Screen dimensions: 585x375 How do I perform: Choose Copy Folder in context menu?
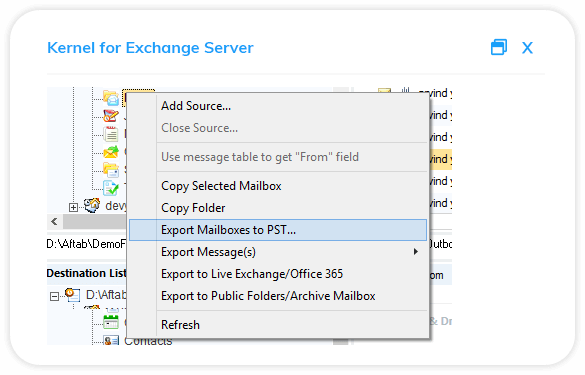[x=278, y=208]
